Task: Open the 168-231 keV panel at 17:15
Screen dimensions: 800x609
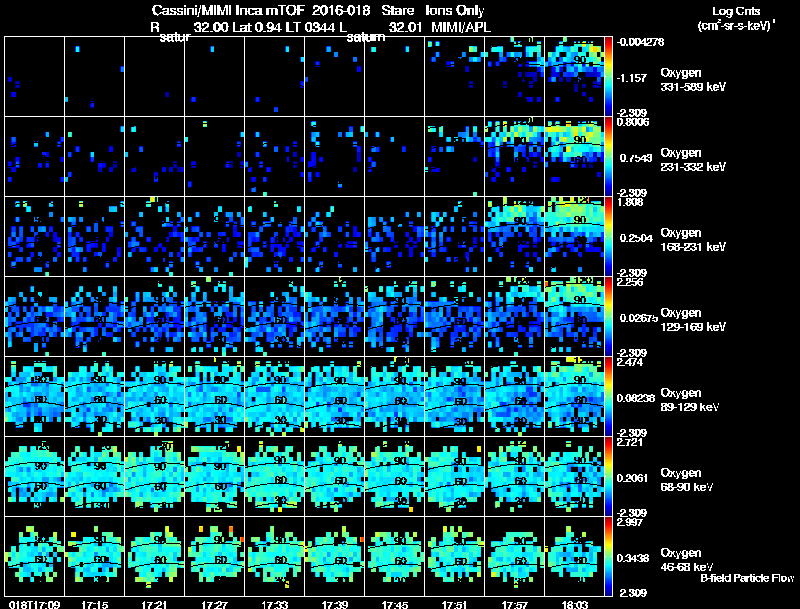Action: 94,237
